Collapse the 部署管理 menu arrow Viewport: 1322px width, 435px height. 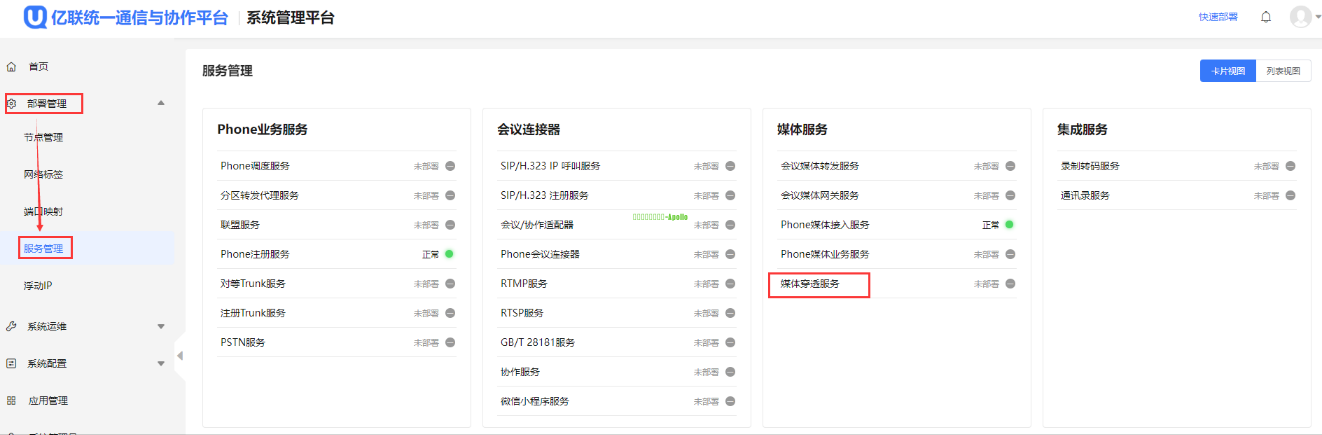point(161,103)
